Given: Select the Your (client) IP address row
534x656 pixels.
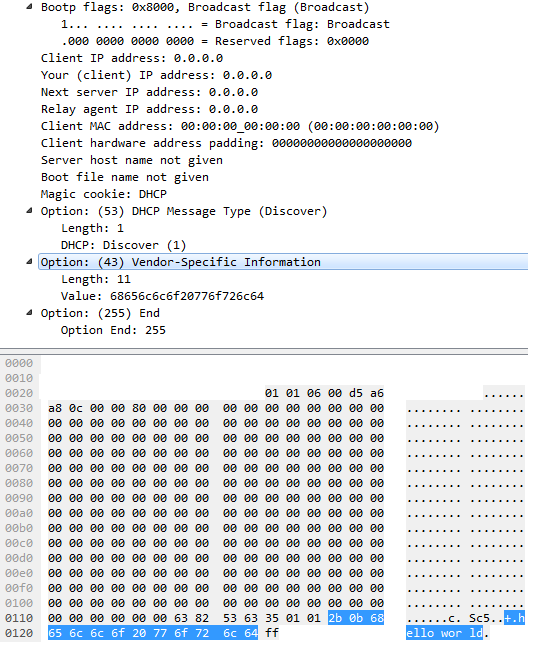Looking at the screenshot, I should click(156, 75).
